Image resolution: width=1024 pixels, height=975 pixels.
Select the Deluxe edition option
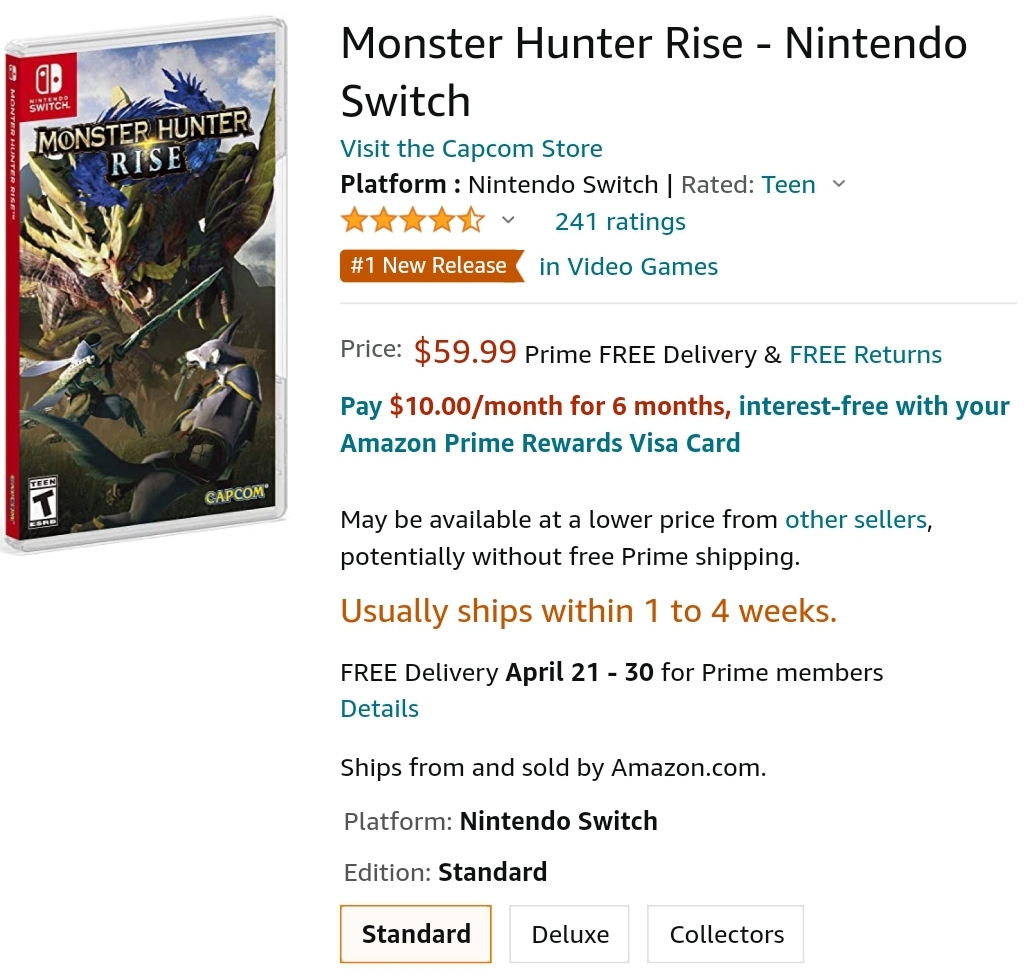569,934
